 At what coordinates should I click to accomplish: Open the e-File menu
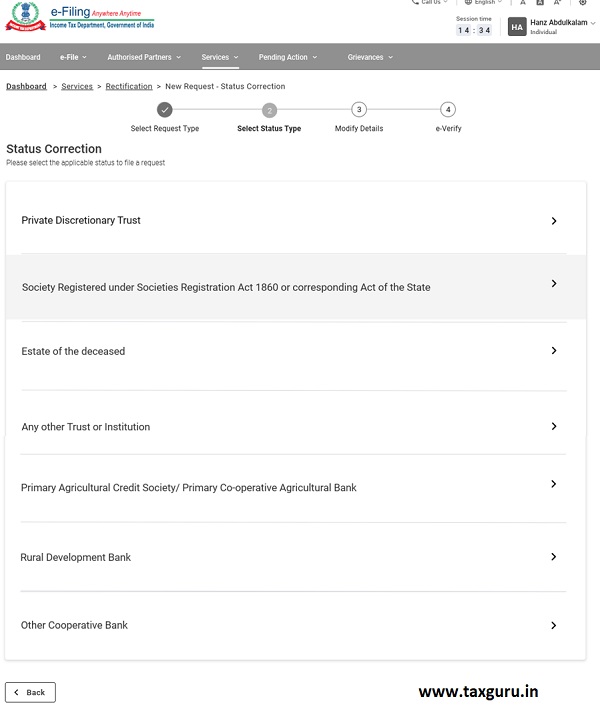[x=73, y=57]
